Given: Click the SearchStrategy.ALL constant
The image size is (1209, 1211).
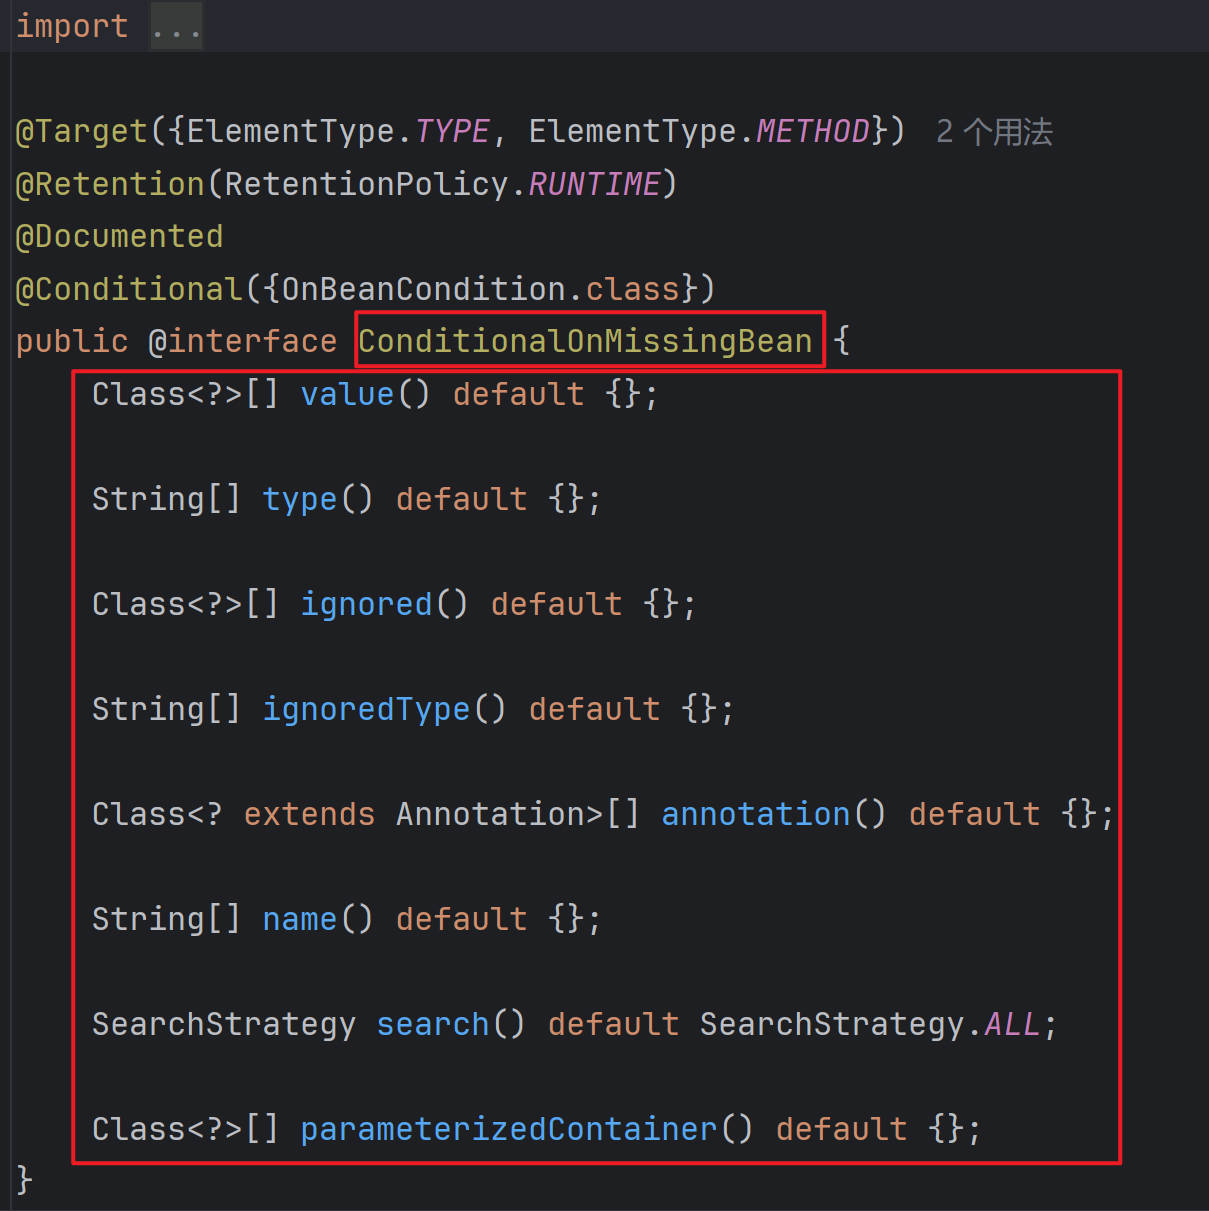Looking at the screenshot, I should point(1012,1024).
